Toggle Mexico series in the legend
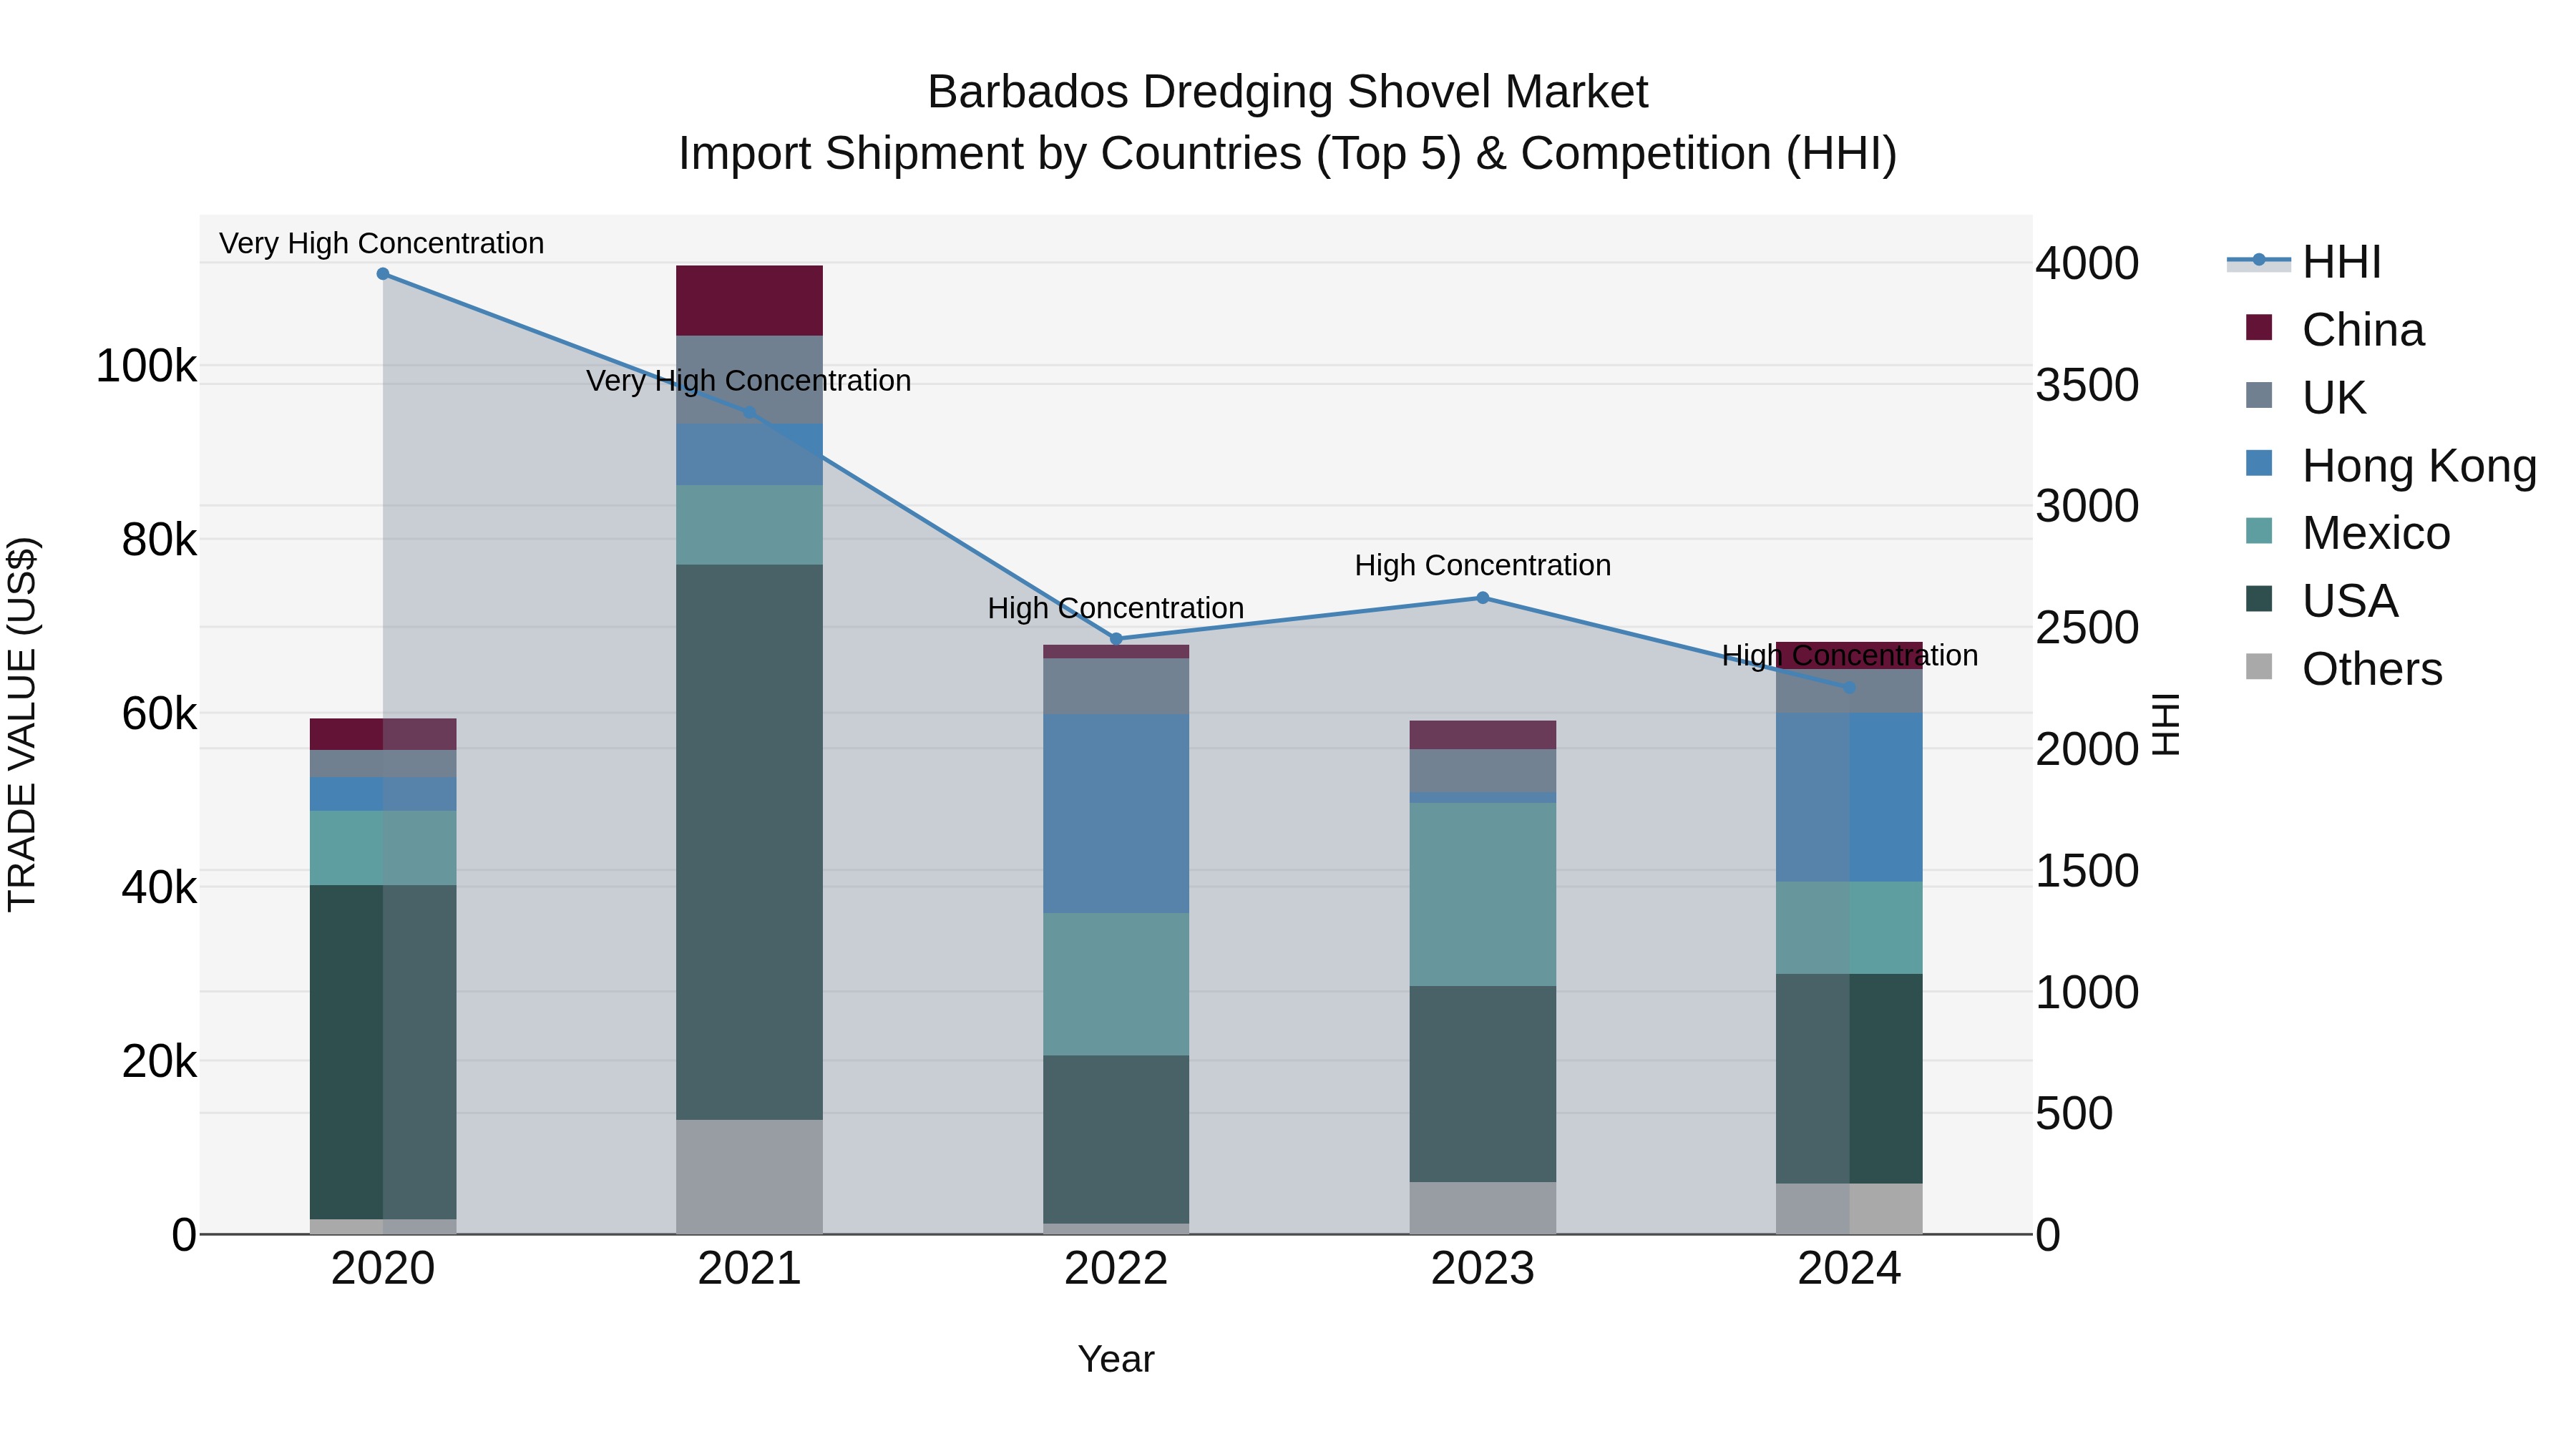Screen dimensions: 2576x1449 2348,533
